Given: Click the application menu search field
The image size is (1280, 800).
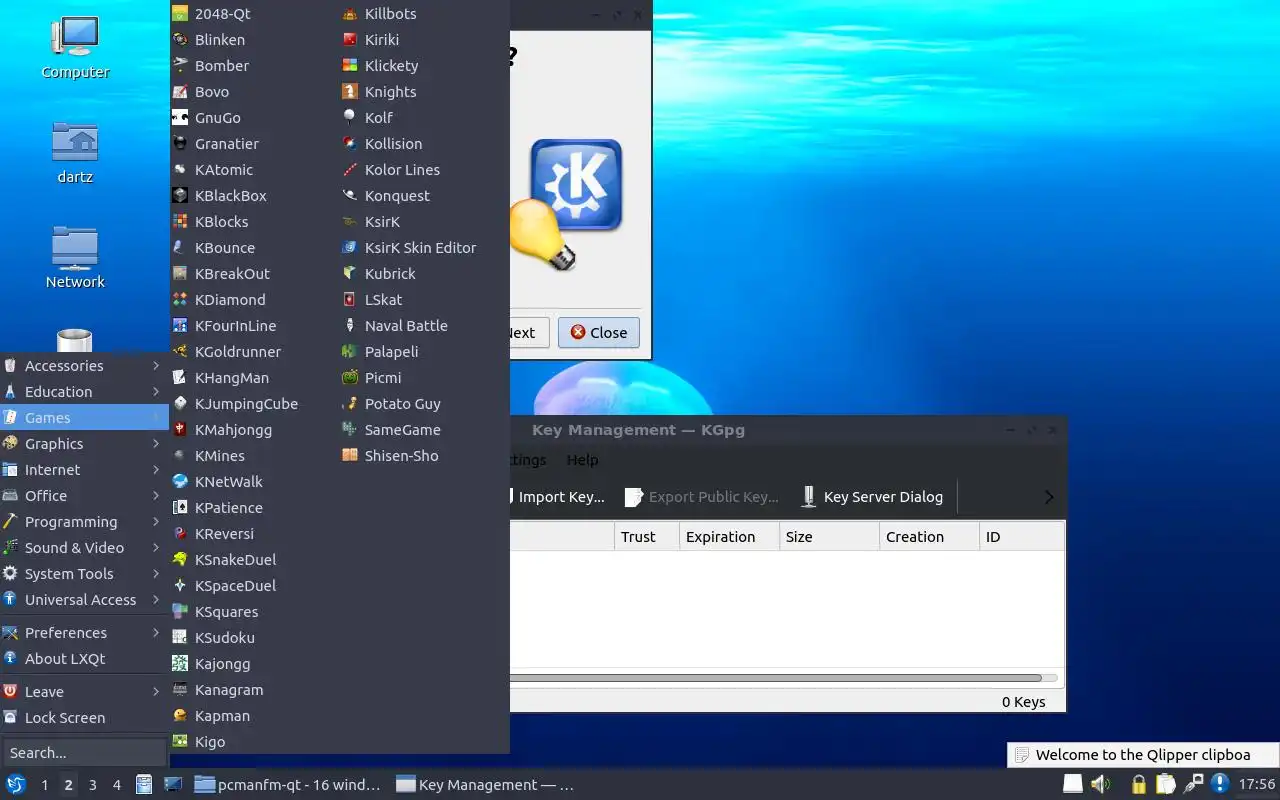Looking at the screenshot, I should 84,753.
